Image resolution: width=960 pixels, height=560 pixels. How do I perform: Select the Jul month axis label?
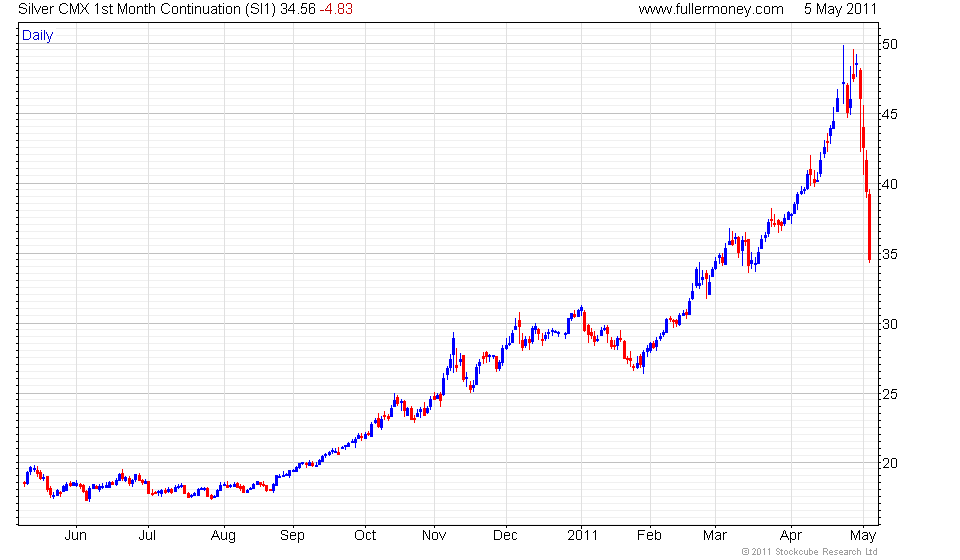point(147,536)
